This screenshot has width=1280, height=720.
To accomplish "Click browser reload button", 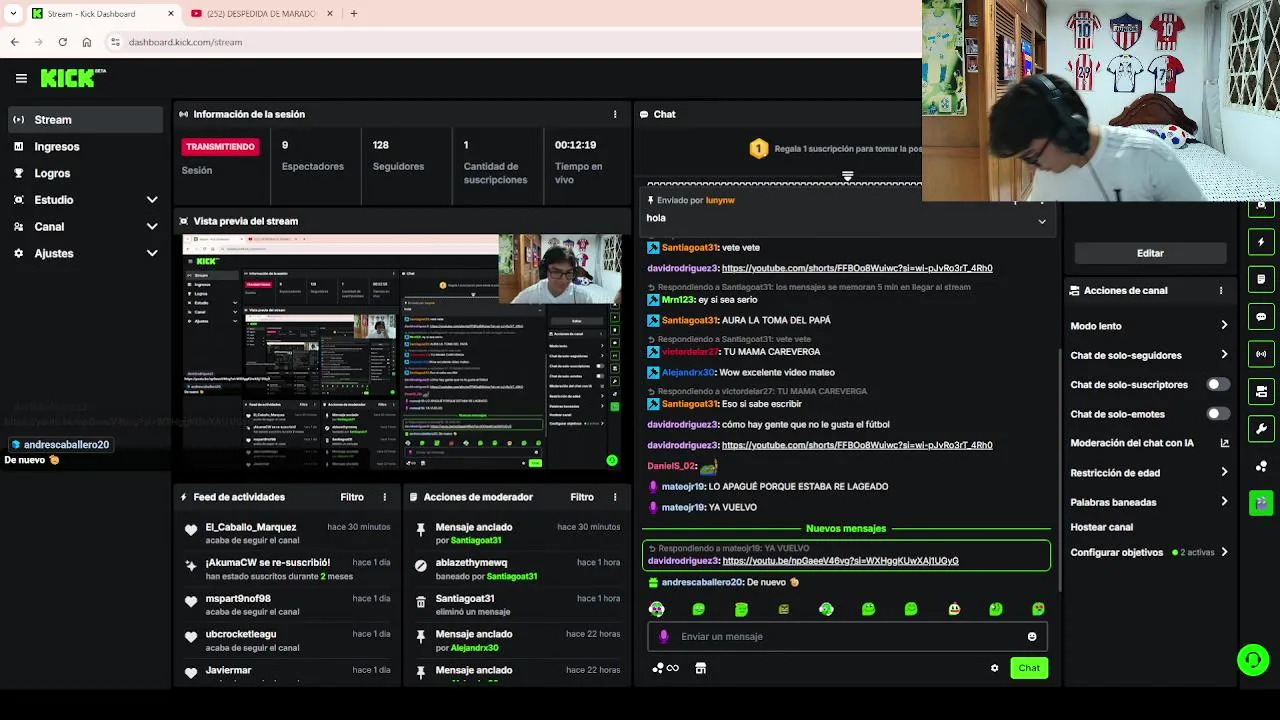I will pos(63,42).
